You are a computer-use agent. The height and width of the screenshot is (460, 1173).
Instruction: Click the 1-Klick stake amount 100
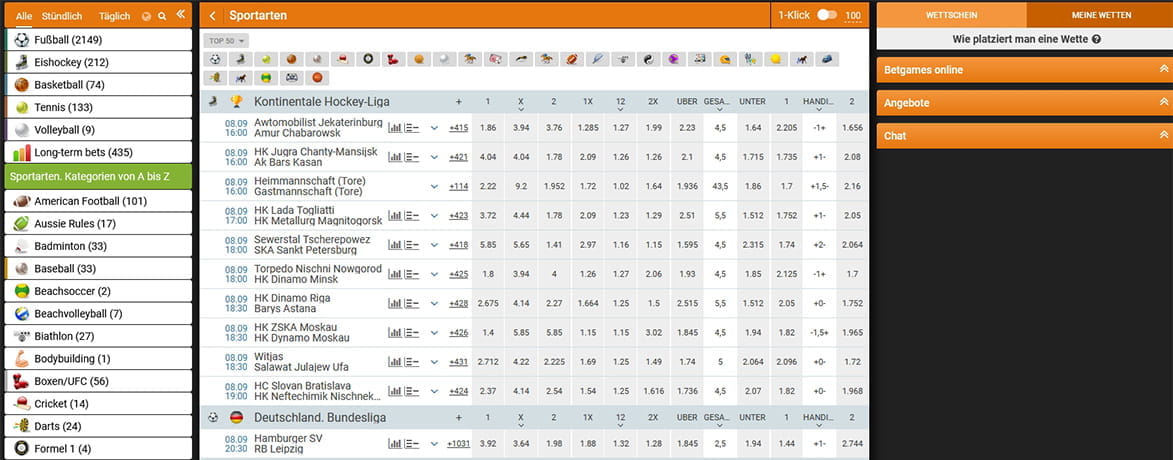click(x=853, y=16)
